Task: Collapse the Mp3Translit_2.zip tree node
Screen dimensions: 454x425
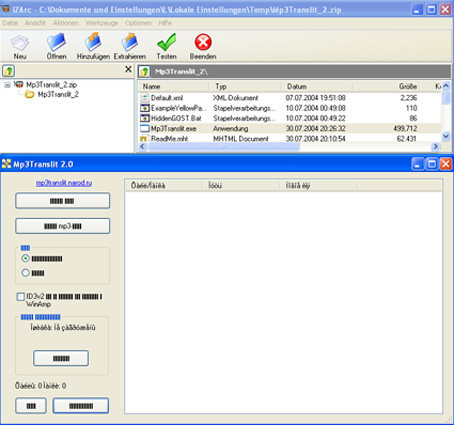Action: click(x=7, y=85)
